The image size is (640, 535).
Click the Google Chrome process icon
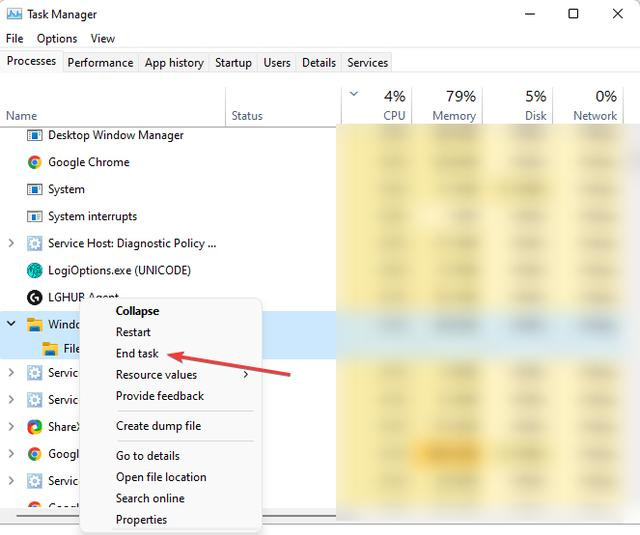click(35, 162)
